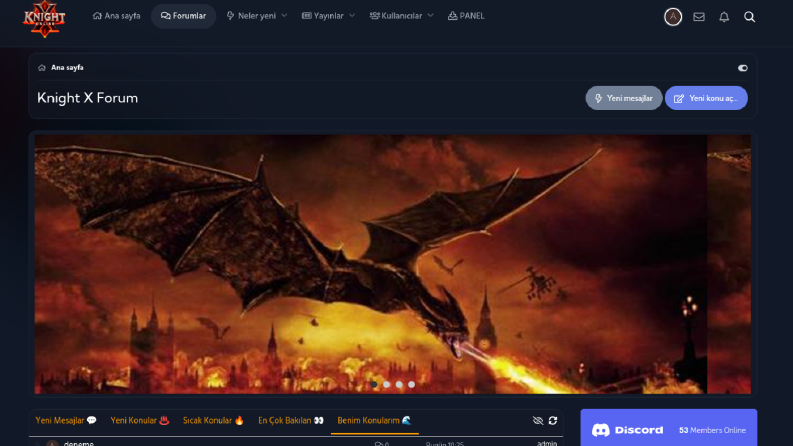
Task: Open the Ana sayfa navigation link
Action: tap(116, 16)
